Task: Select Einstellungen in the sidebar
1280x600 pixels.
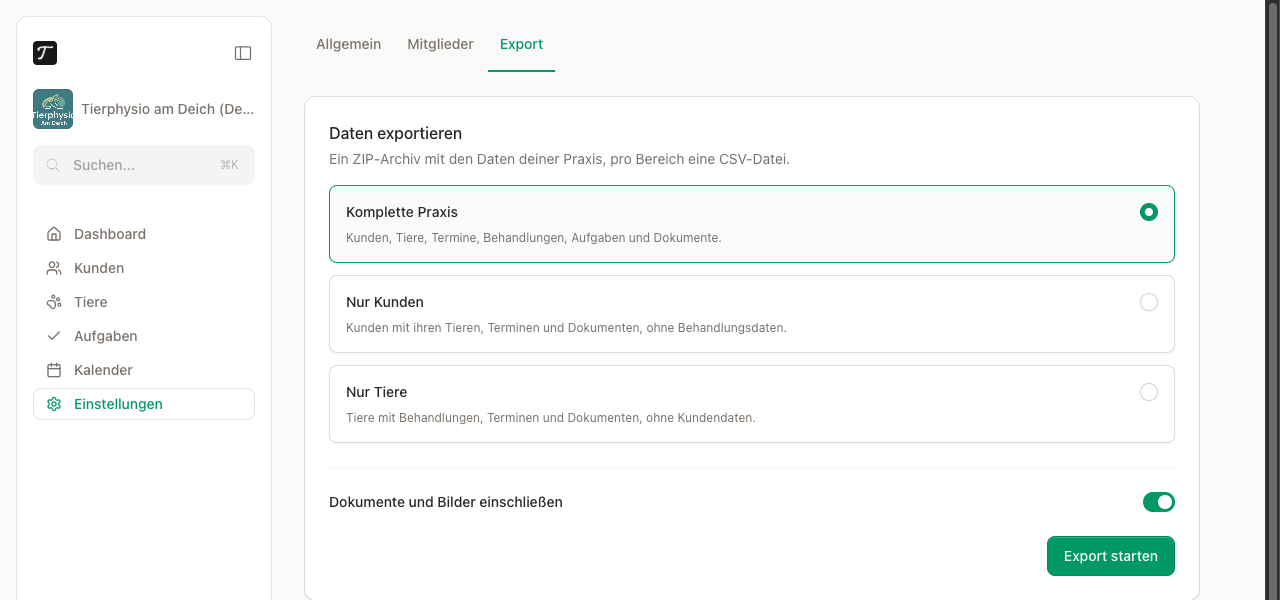Action: [x=144, y=404]
